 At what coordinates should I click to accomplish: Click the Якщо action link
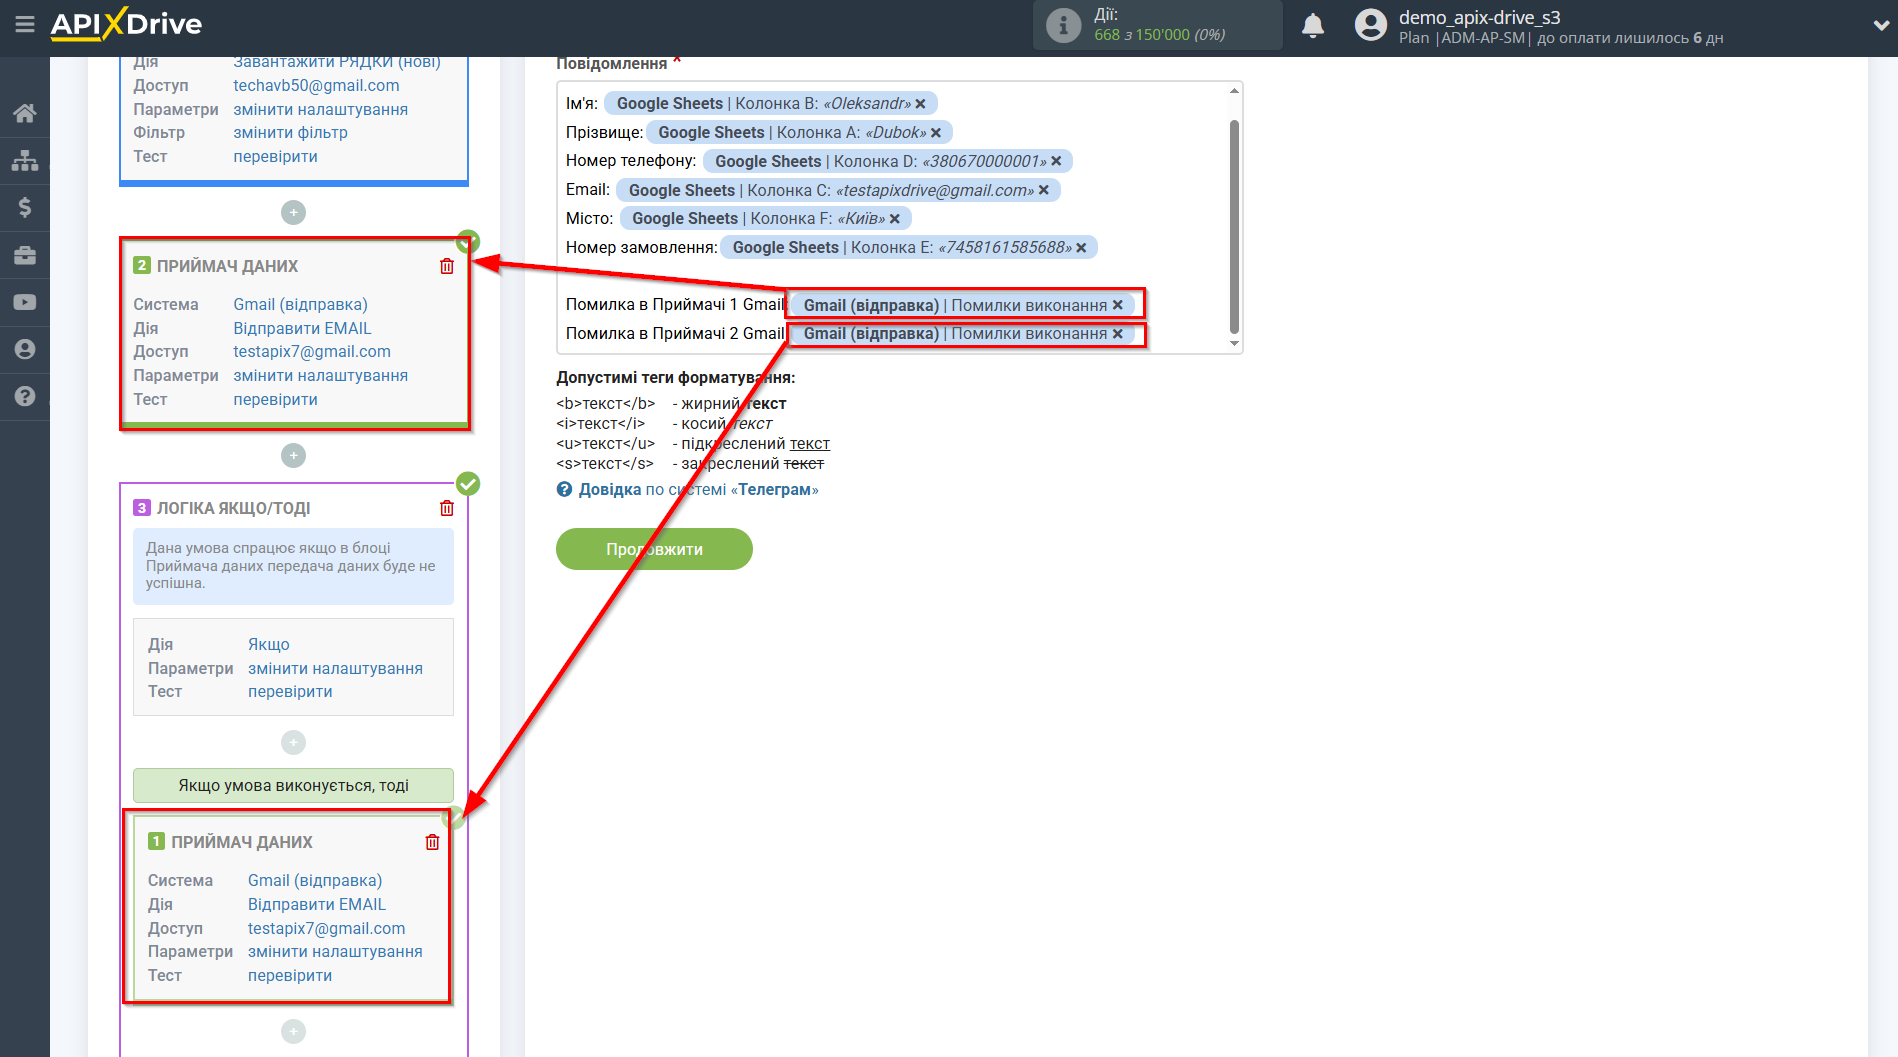(269, 644)
